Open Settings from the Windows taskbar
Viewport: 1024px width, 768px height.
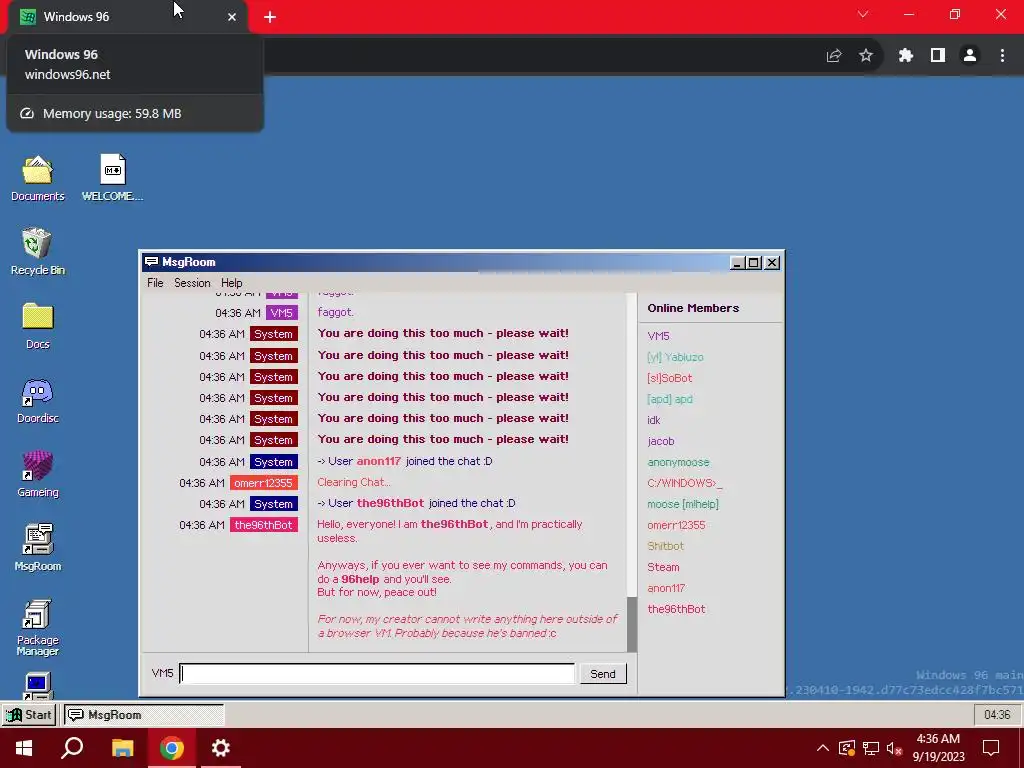(x=221, y=748)
